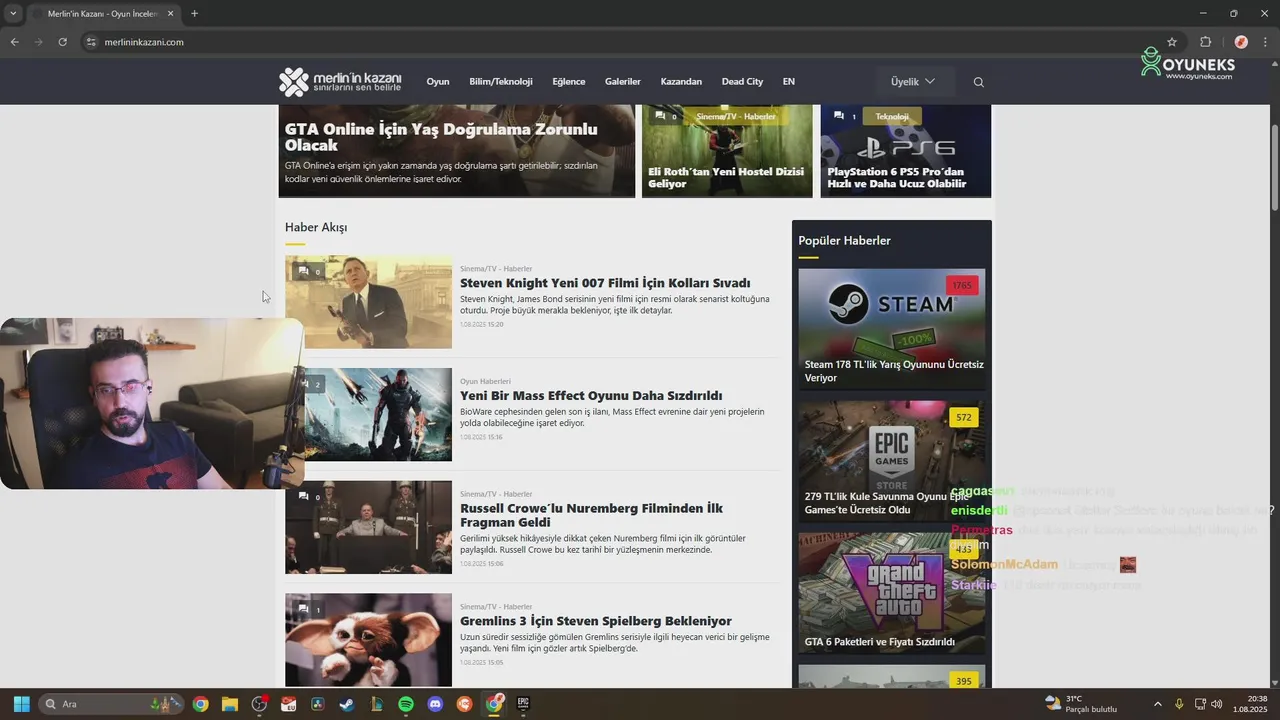
Task: Open Epic Games Launcher from taskbar
Action: tap(523, 704)
